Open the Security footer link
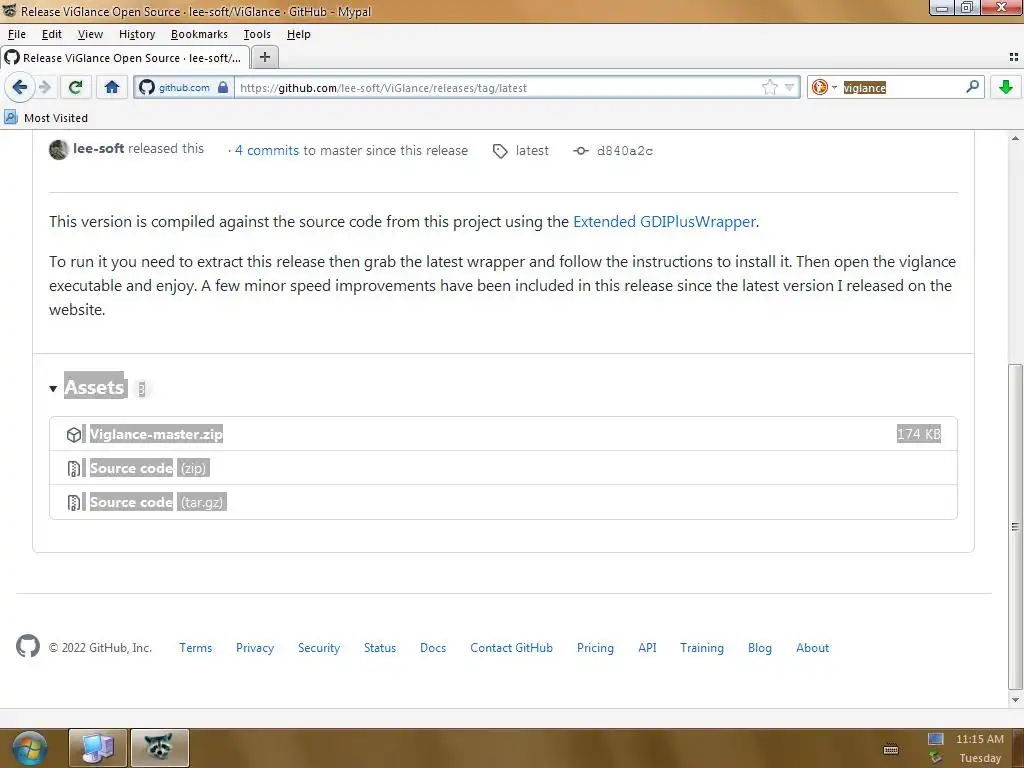 pos(319,648)
